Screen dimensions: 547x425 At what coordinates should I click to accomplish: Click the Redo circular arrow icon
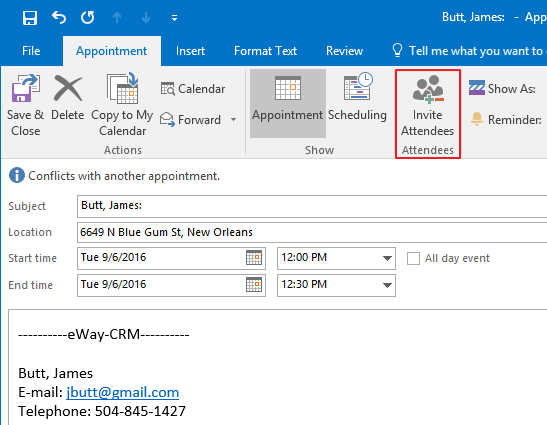point(88,17)
